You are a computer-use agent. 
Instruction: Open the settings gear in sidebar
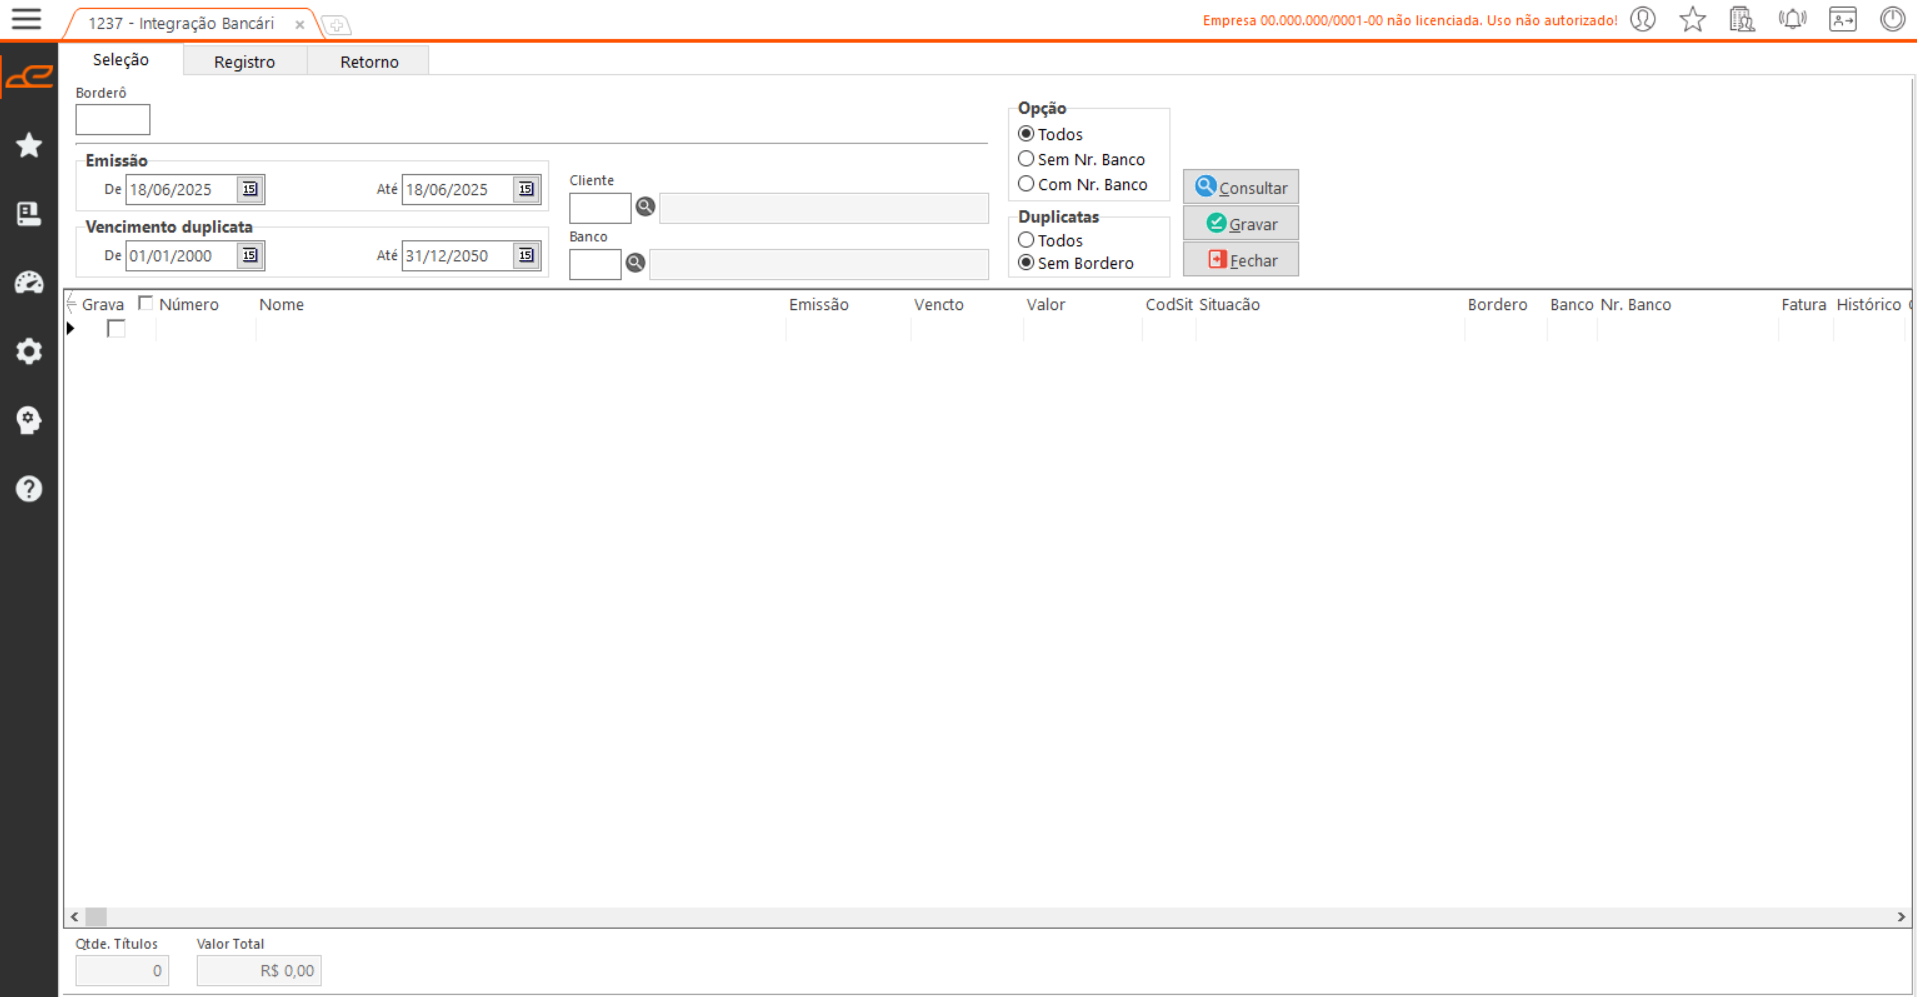click(29, 351)
